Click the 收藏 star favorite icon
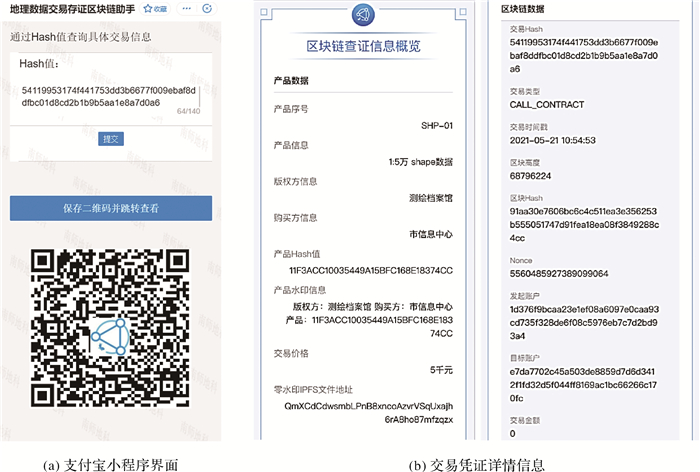This screenshot has height=472, width=700. tap(154, 8)
